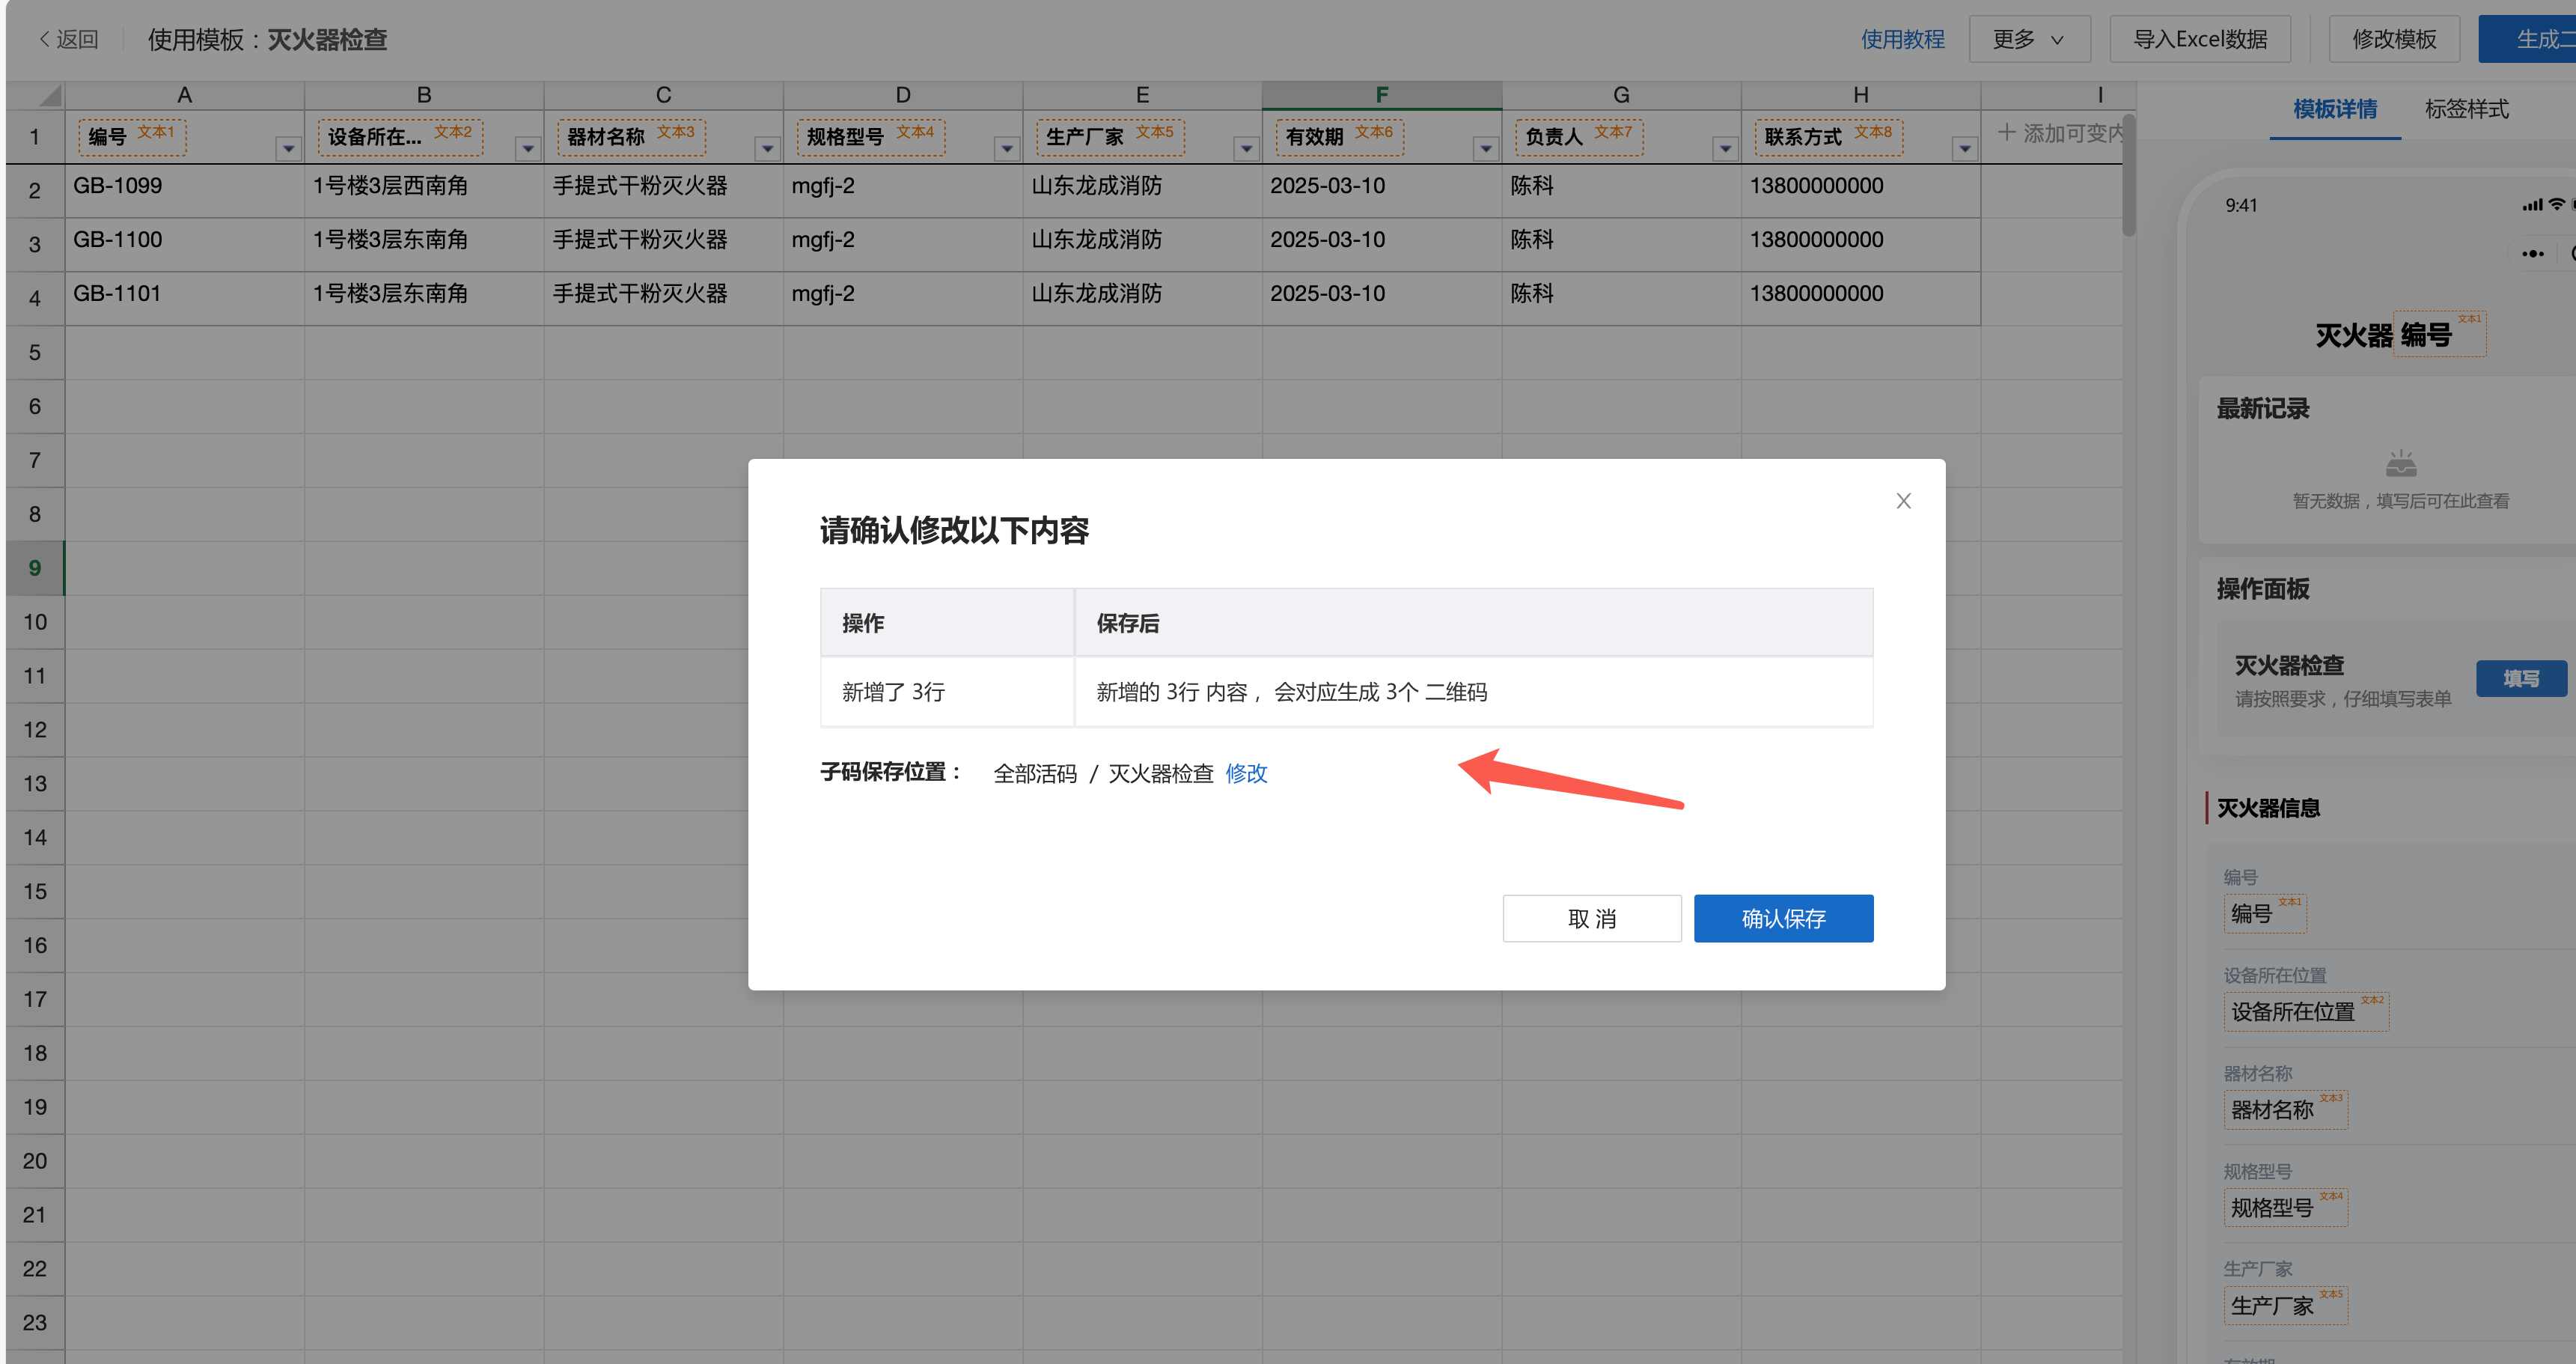The image size is (2576, 1364).
Task: Select column H header
Action: pos(1860,95)
